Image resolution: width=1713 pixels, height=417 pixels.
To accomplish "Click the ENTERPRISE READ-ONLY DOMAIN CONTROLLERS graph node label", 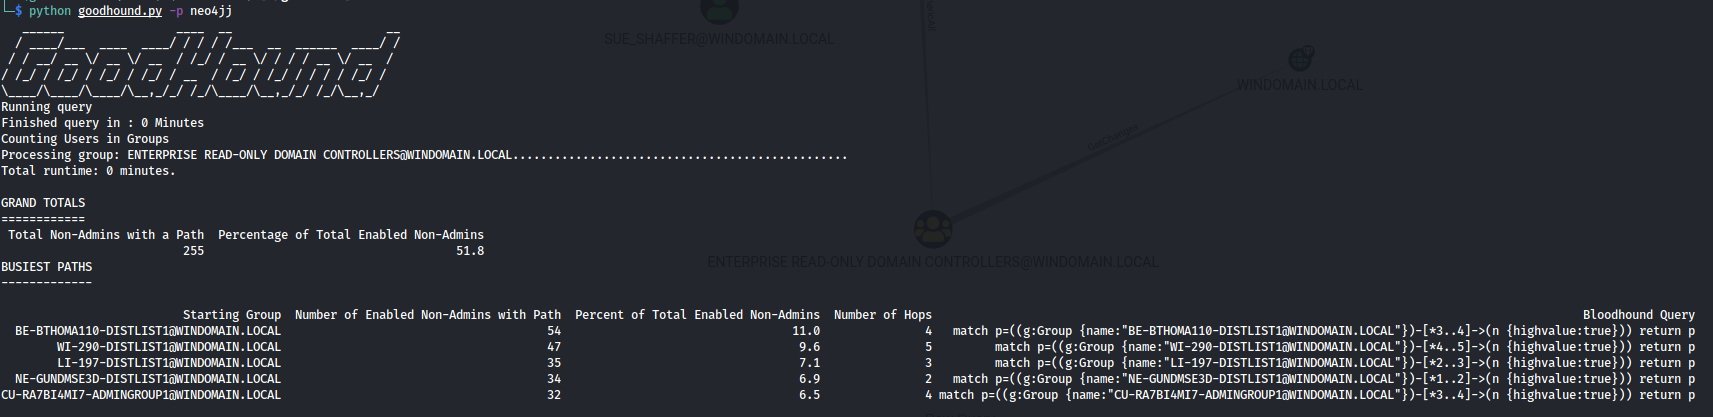I will 933,262.
